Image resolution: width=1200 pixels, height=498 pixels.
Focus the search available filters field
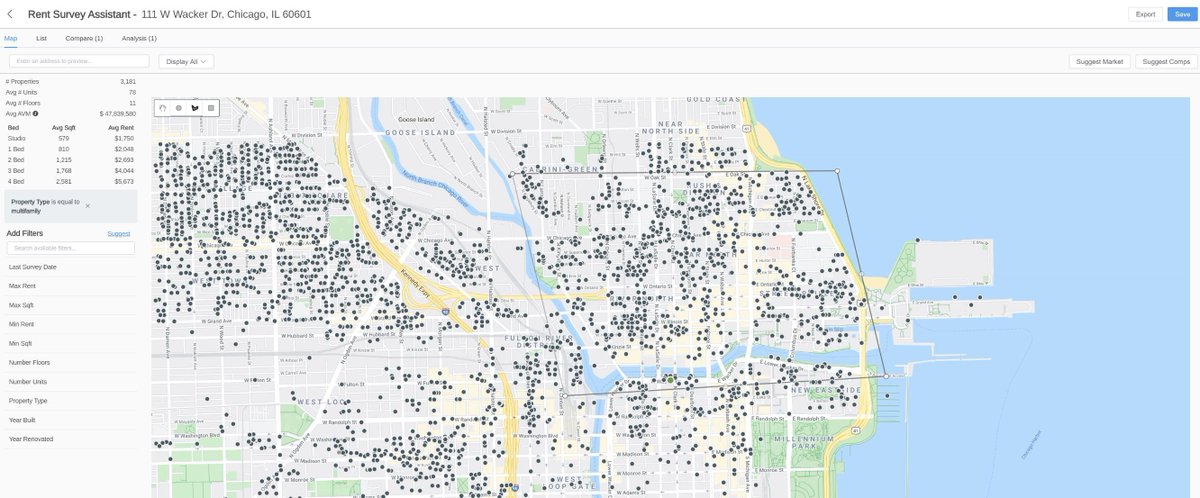click(71, 248)
